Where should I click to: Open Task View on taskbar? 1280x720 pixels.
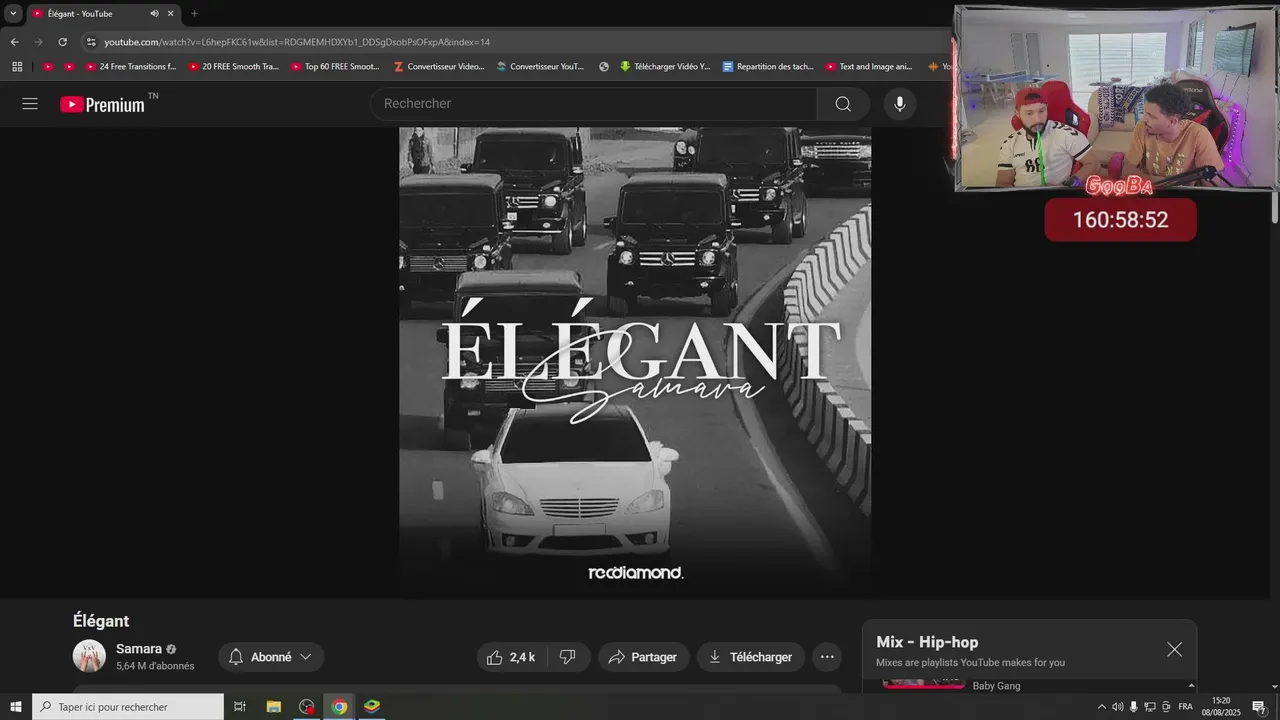tap(240, 707)
